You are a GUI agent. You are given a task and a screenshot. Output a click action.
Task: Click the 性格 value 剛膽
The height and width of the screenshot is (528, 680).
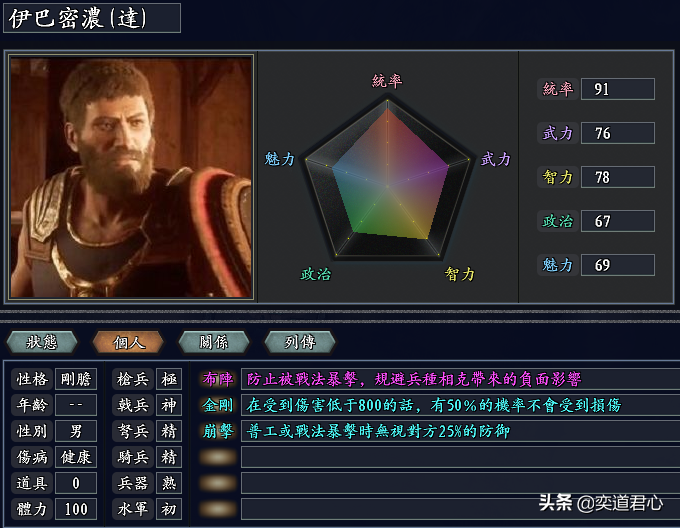[x=76, y=379]
